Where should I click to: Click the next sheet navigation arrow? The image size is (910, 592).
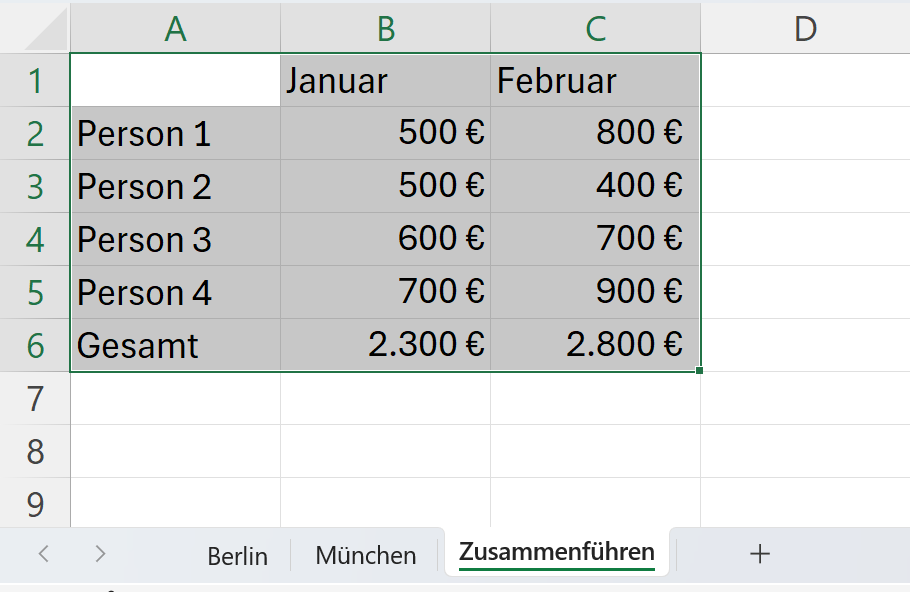tap(99, 553)
